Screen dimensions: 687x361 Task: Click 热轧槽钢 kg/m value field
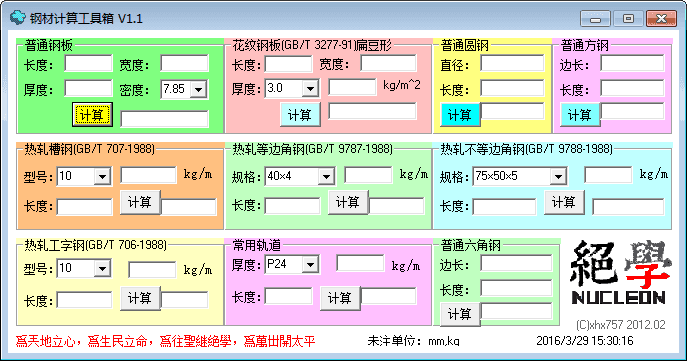pyautogui.click(x=149, y=175)
